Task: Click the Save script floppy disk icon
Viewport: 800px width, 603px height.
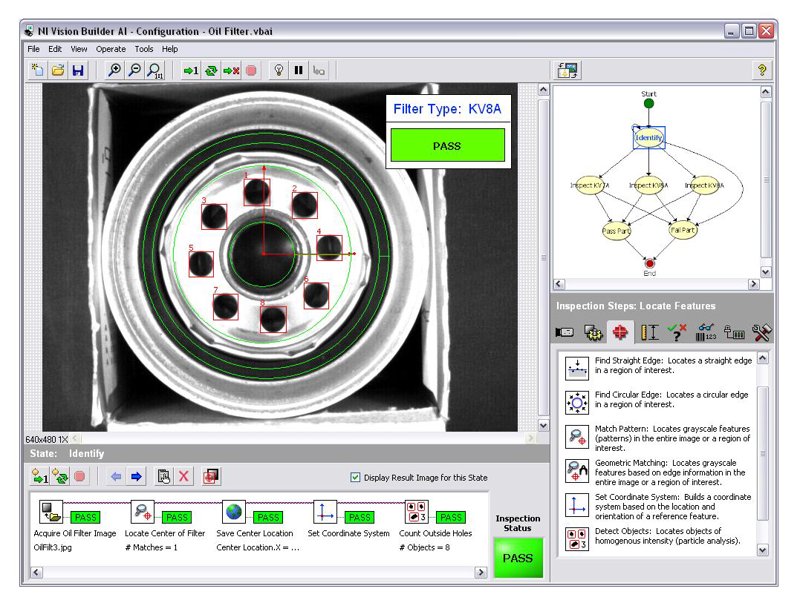Action: click(78, 70)
